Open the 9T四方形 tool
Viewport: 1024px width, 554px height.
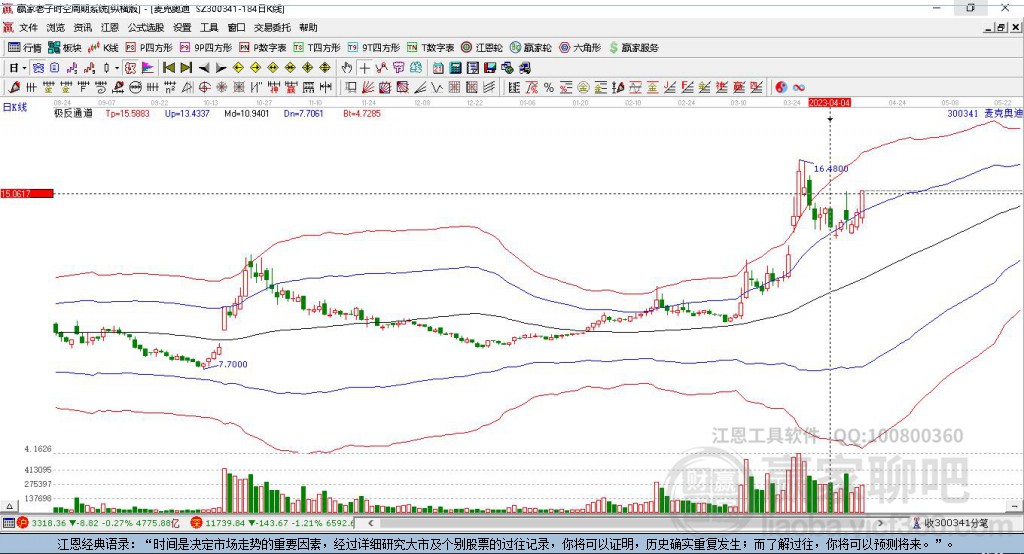(374, 48)
